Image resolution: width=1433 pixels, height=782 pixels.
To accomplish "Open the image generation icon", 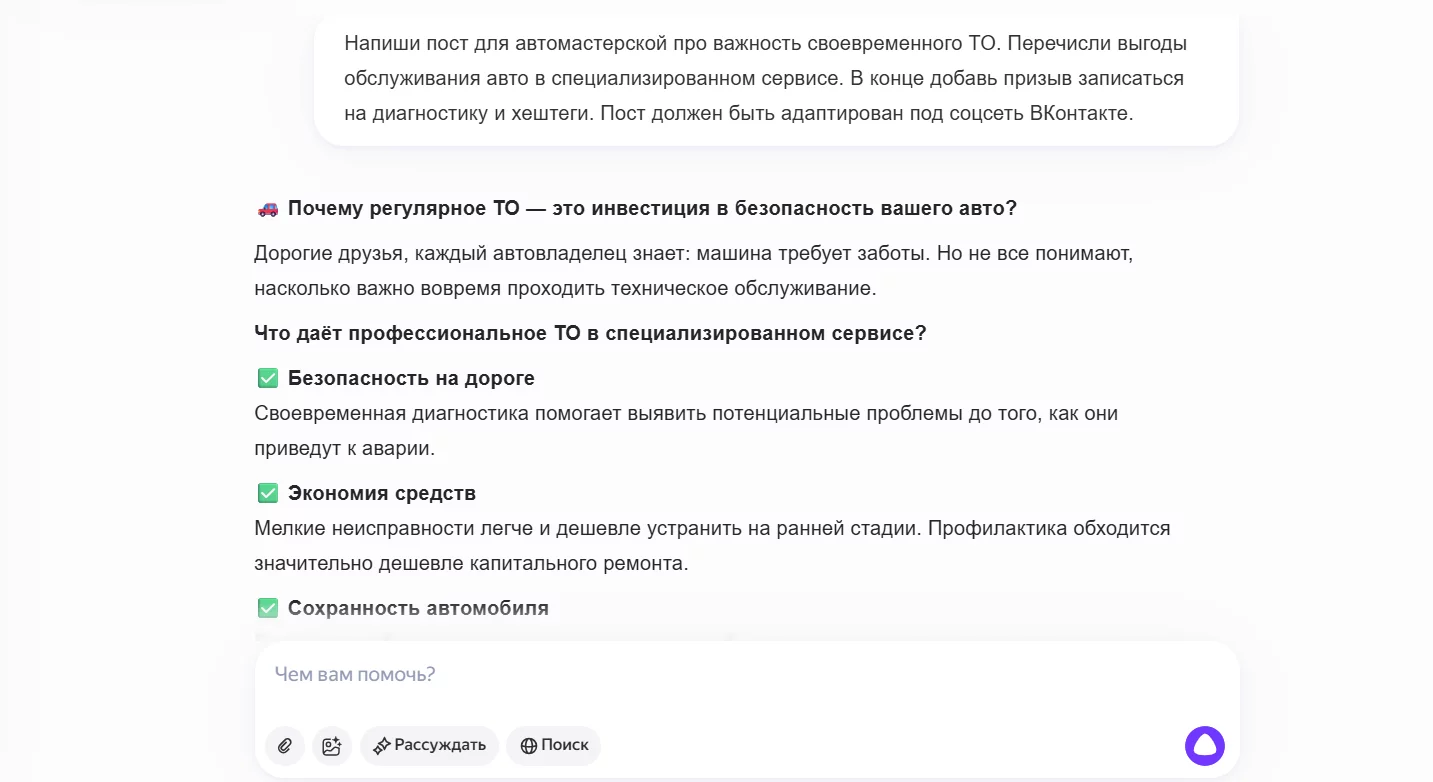I will click(x=332, y=746).
